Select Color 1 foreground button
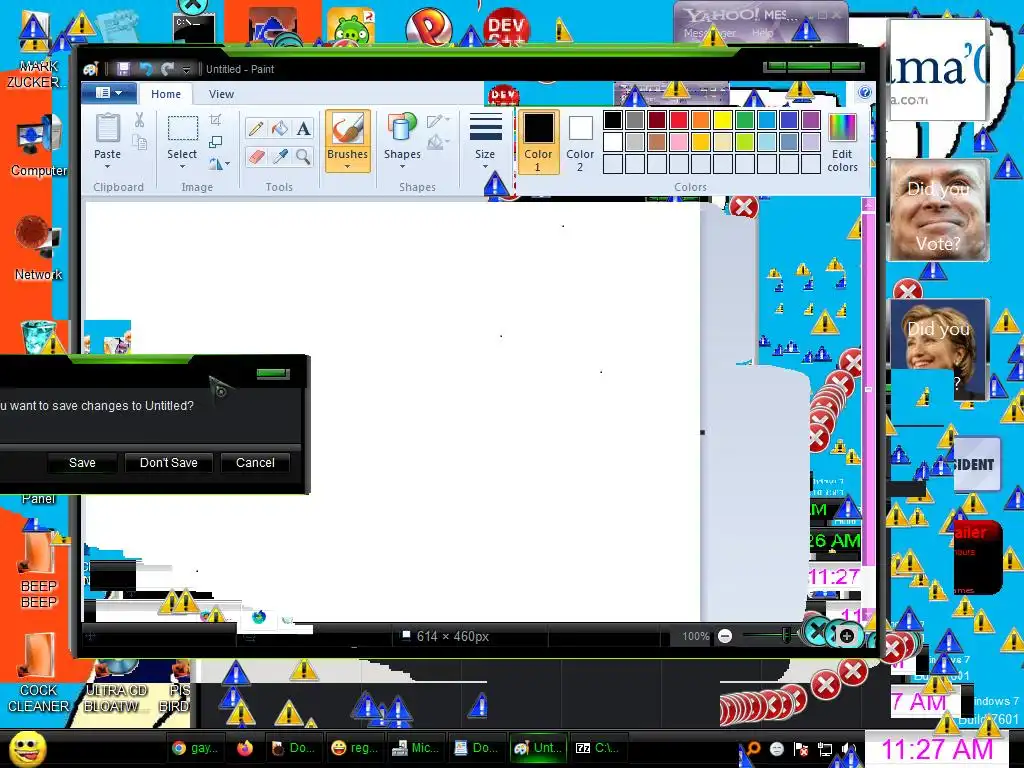 [x=538, y=142]
